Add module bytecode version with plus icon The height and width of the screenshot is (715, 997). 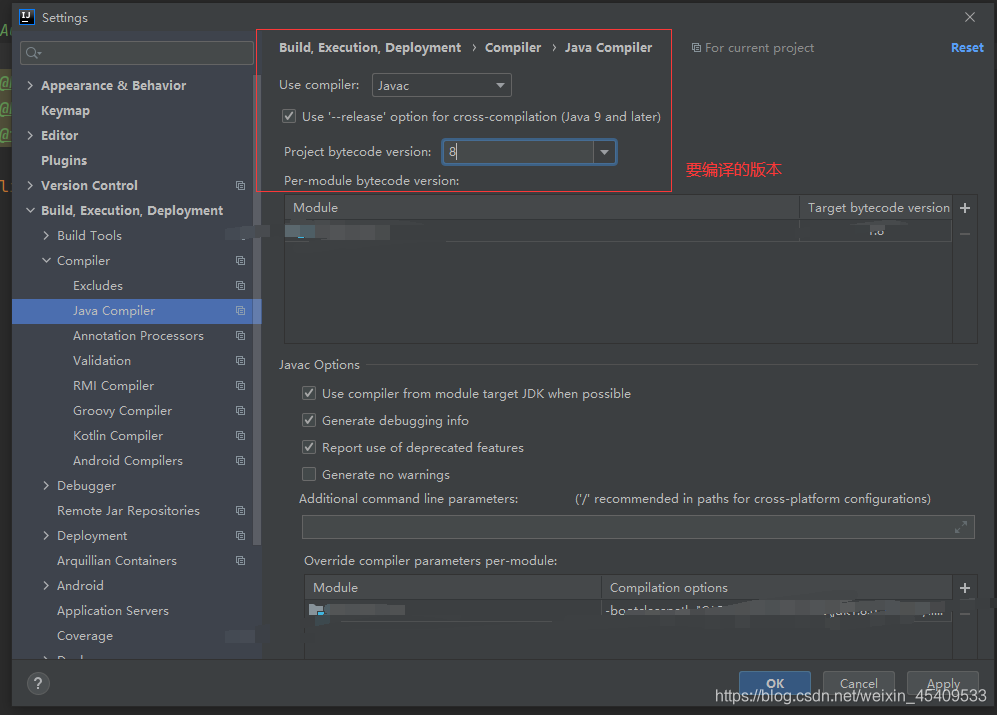965,208
